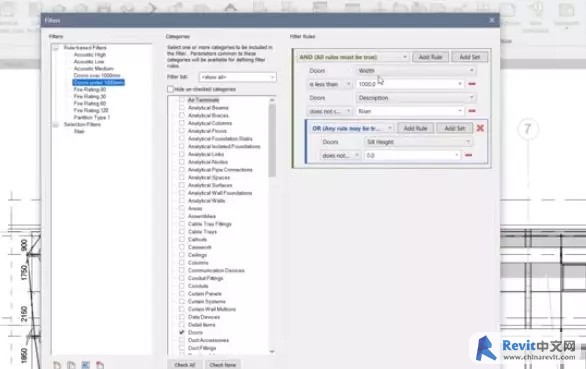Open the Sill Height parameter dropdown

(x=418, y=142)
